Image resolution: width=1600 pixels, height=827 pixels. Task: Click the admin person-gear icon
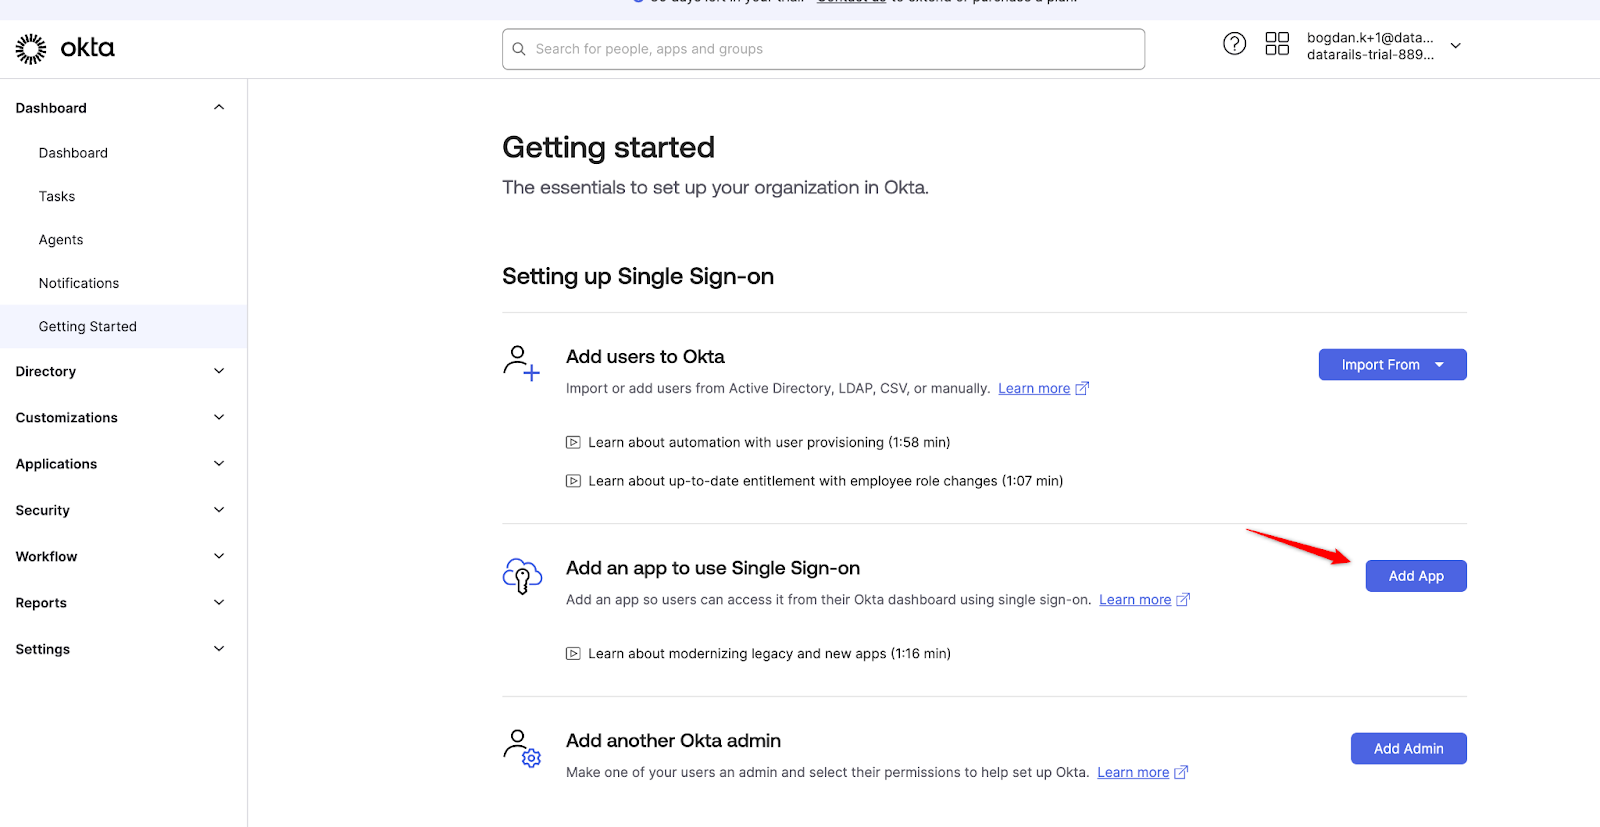pyautogui.click(x=521, y=748)
